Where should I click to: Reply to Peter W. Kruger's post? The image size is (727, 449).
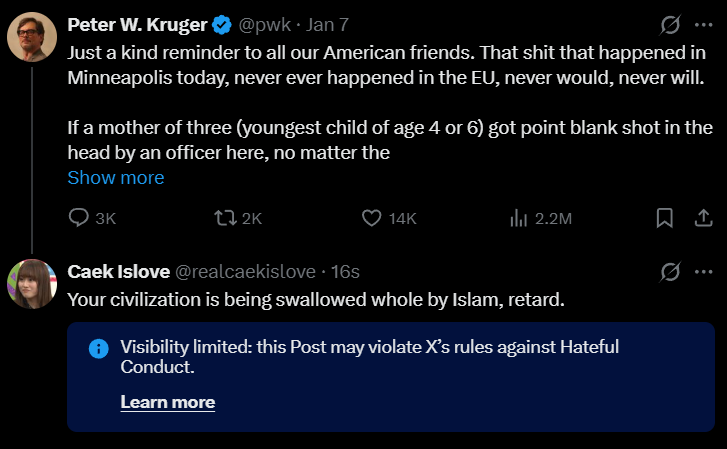pos(80,218)
